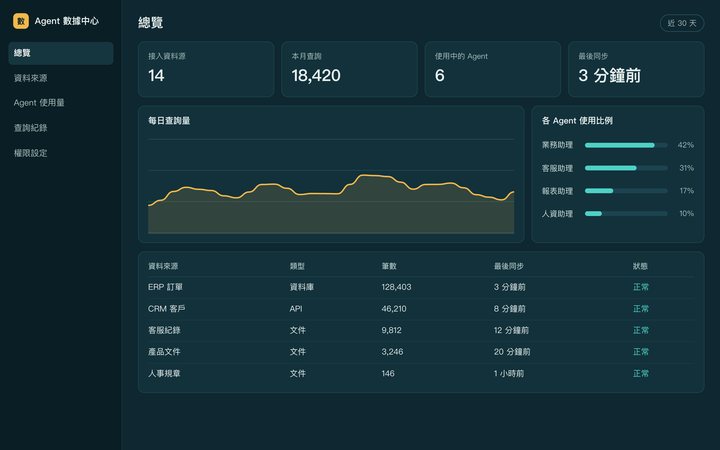Select the CRM 客戶 row name
Image resolution: width=720 pixels, height=450 pixels.
tap(166, 309)
